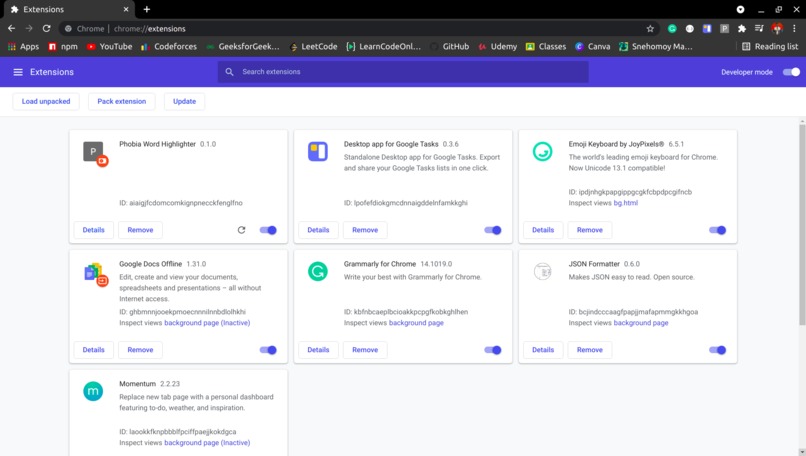Open the npm bookmark
The image size is (806, 456).
63,46
